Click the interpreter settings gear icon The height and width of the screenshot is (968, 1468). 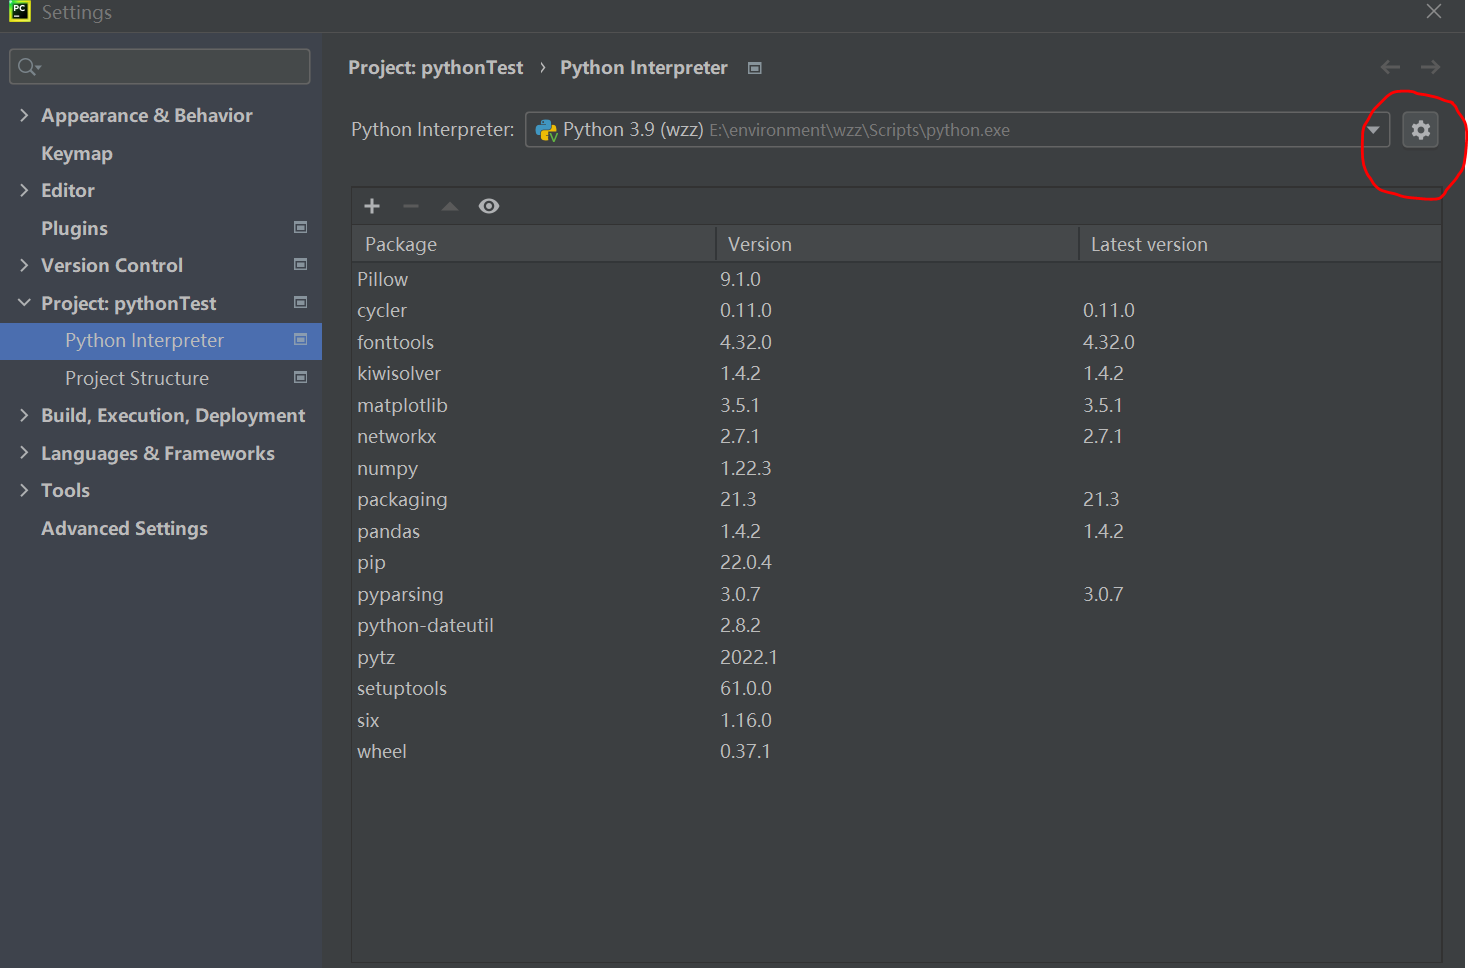1420,130
